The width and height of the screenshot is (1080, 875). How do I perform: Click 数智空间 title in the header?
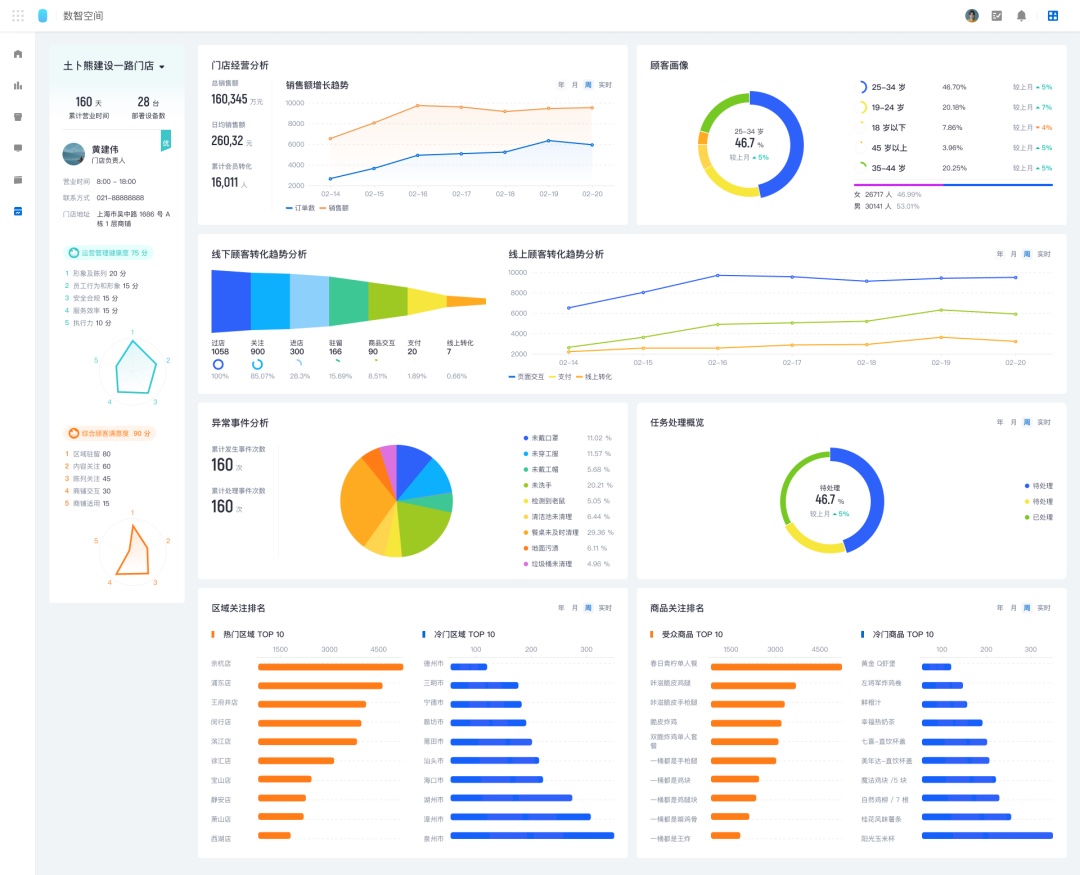[83, 16]
